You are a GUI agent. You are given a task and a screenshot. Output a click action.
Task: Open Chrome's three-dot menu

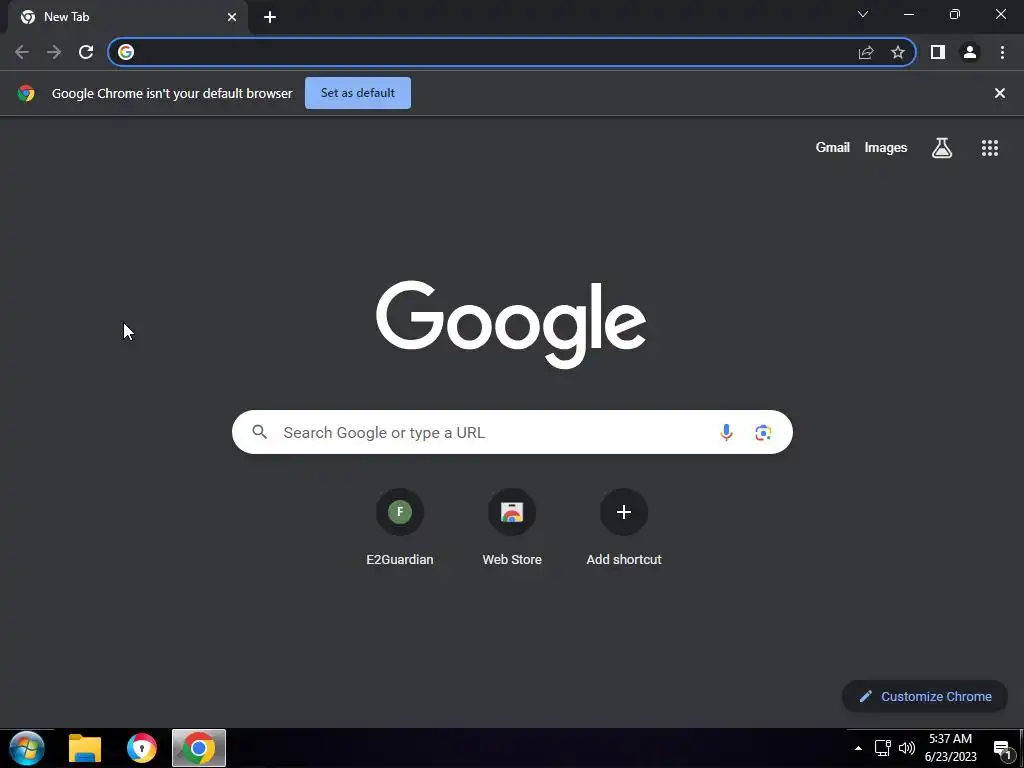click(x=1002, y=52)
